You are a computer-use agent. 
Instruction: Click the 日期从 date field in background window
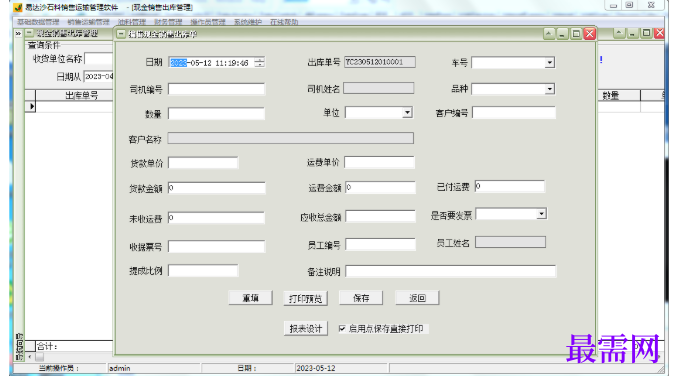coord(99,77)
